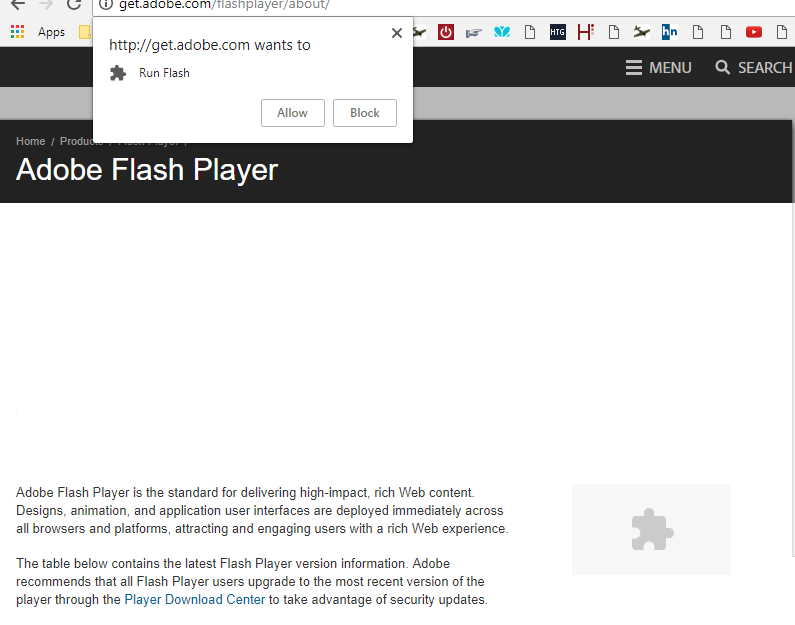Open the page bookmark between H and airplane
The width and height of the screenshot is (795, 625).
613,32
